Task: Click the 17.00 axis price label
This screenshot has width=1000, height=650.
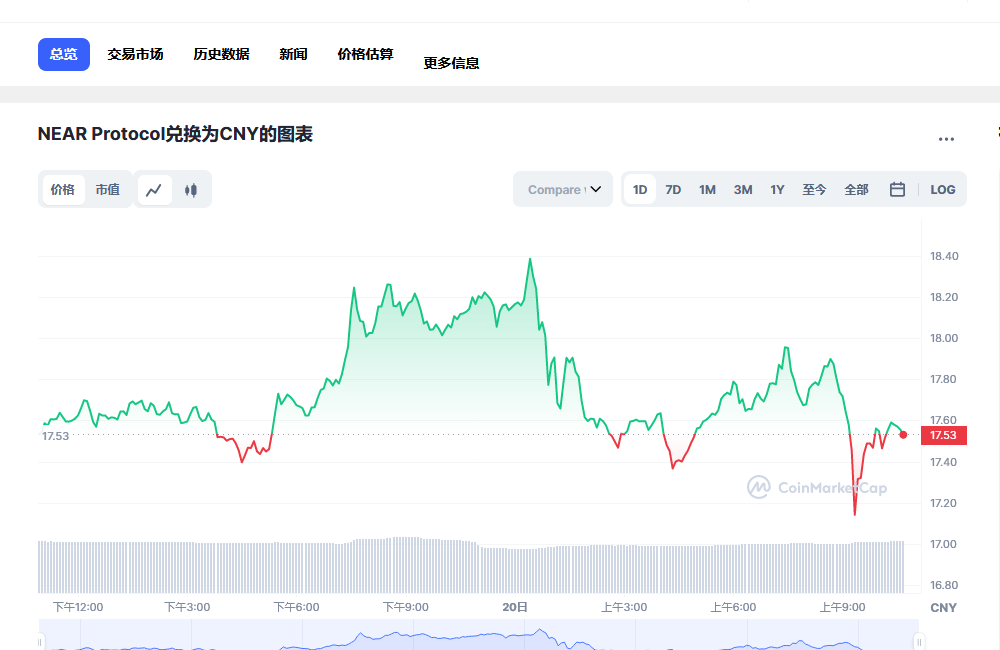Action: tap(943, 544)
